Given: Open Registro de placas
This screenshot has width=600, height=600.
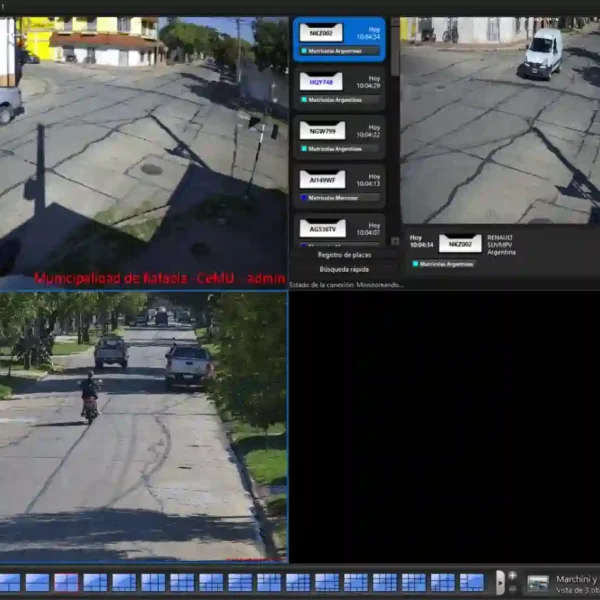Looking at the screenshot, I should click(x=344, y=255).
